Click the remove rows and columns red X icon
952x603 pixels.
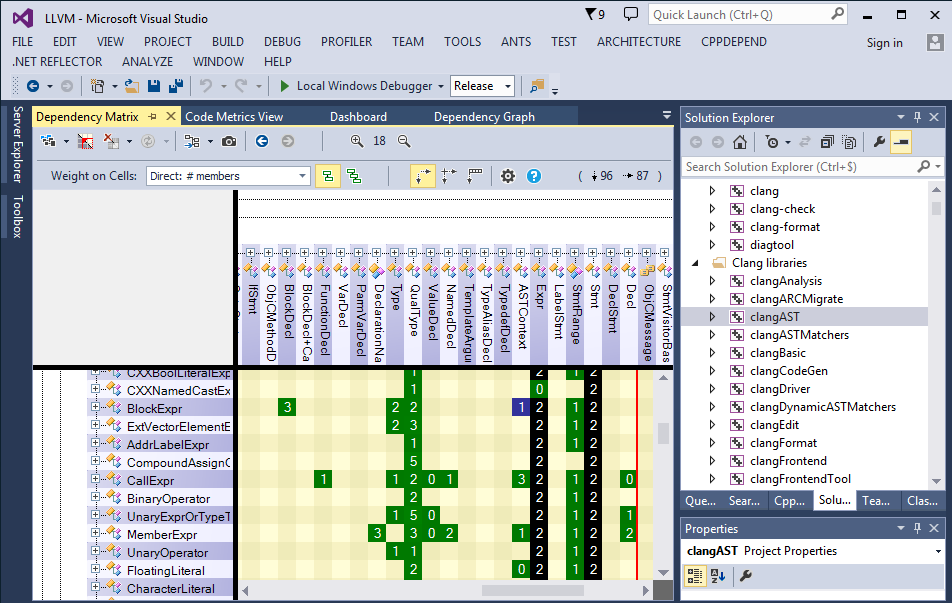coord(112,141)
